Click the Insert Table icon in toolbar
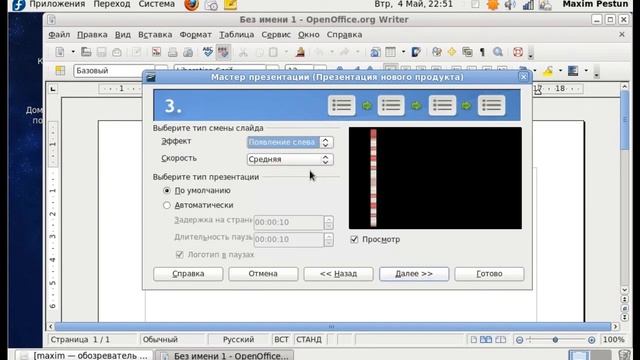The image size is (640, 360). tap(391, 52)
